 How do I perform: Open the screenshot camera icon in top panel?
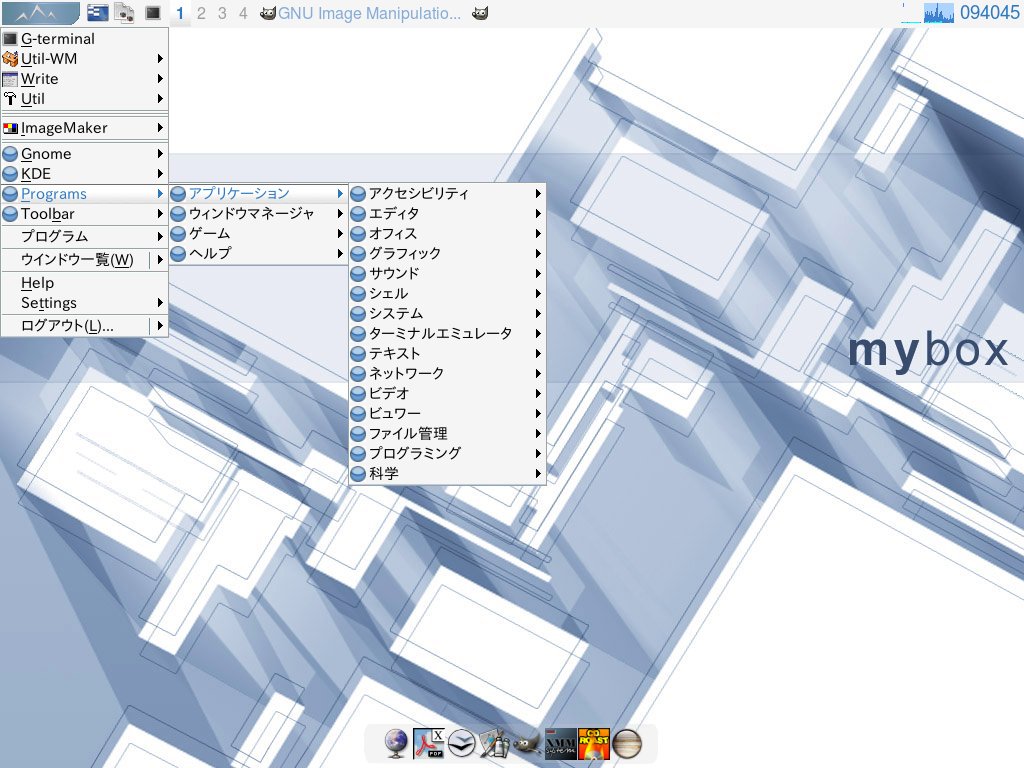point(124,13)
